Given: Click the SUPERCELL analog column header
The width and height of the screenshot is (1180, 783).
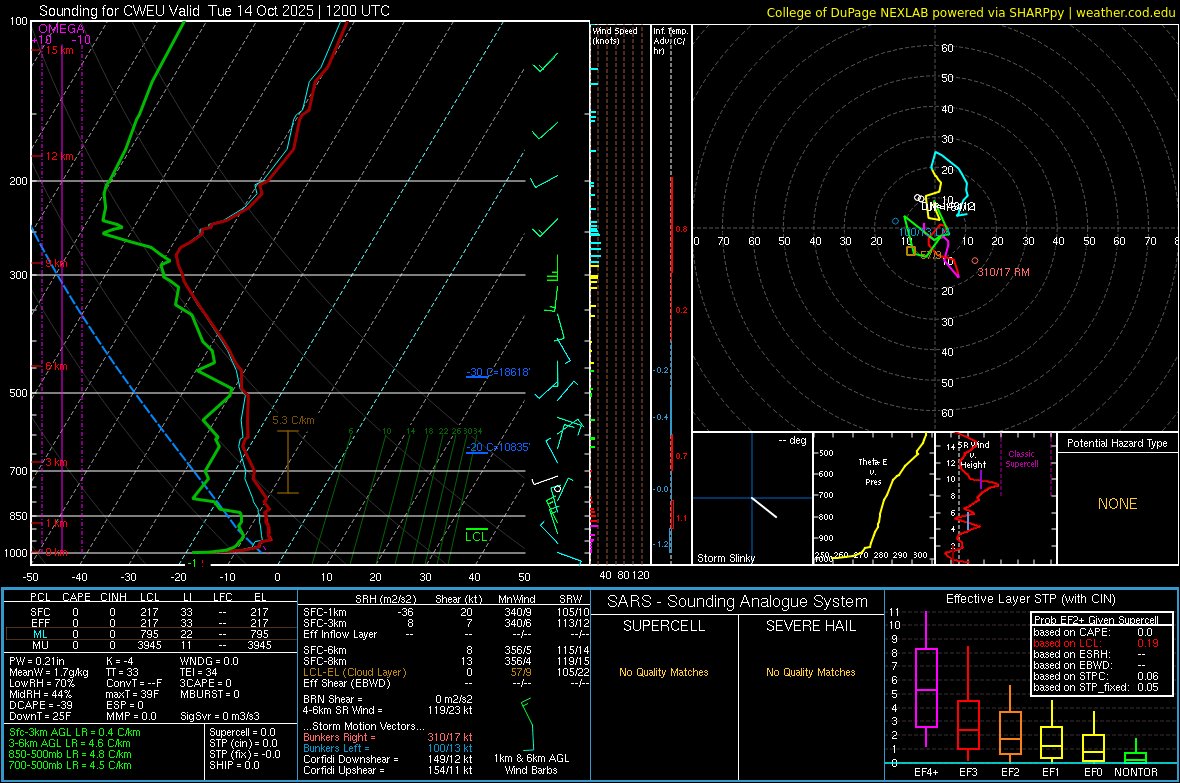Looking at the screenshot, I should click(664, 626).
